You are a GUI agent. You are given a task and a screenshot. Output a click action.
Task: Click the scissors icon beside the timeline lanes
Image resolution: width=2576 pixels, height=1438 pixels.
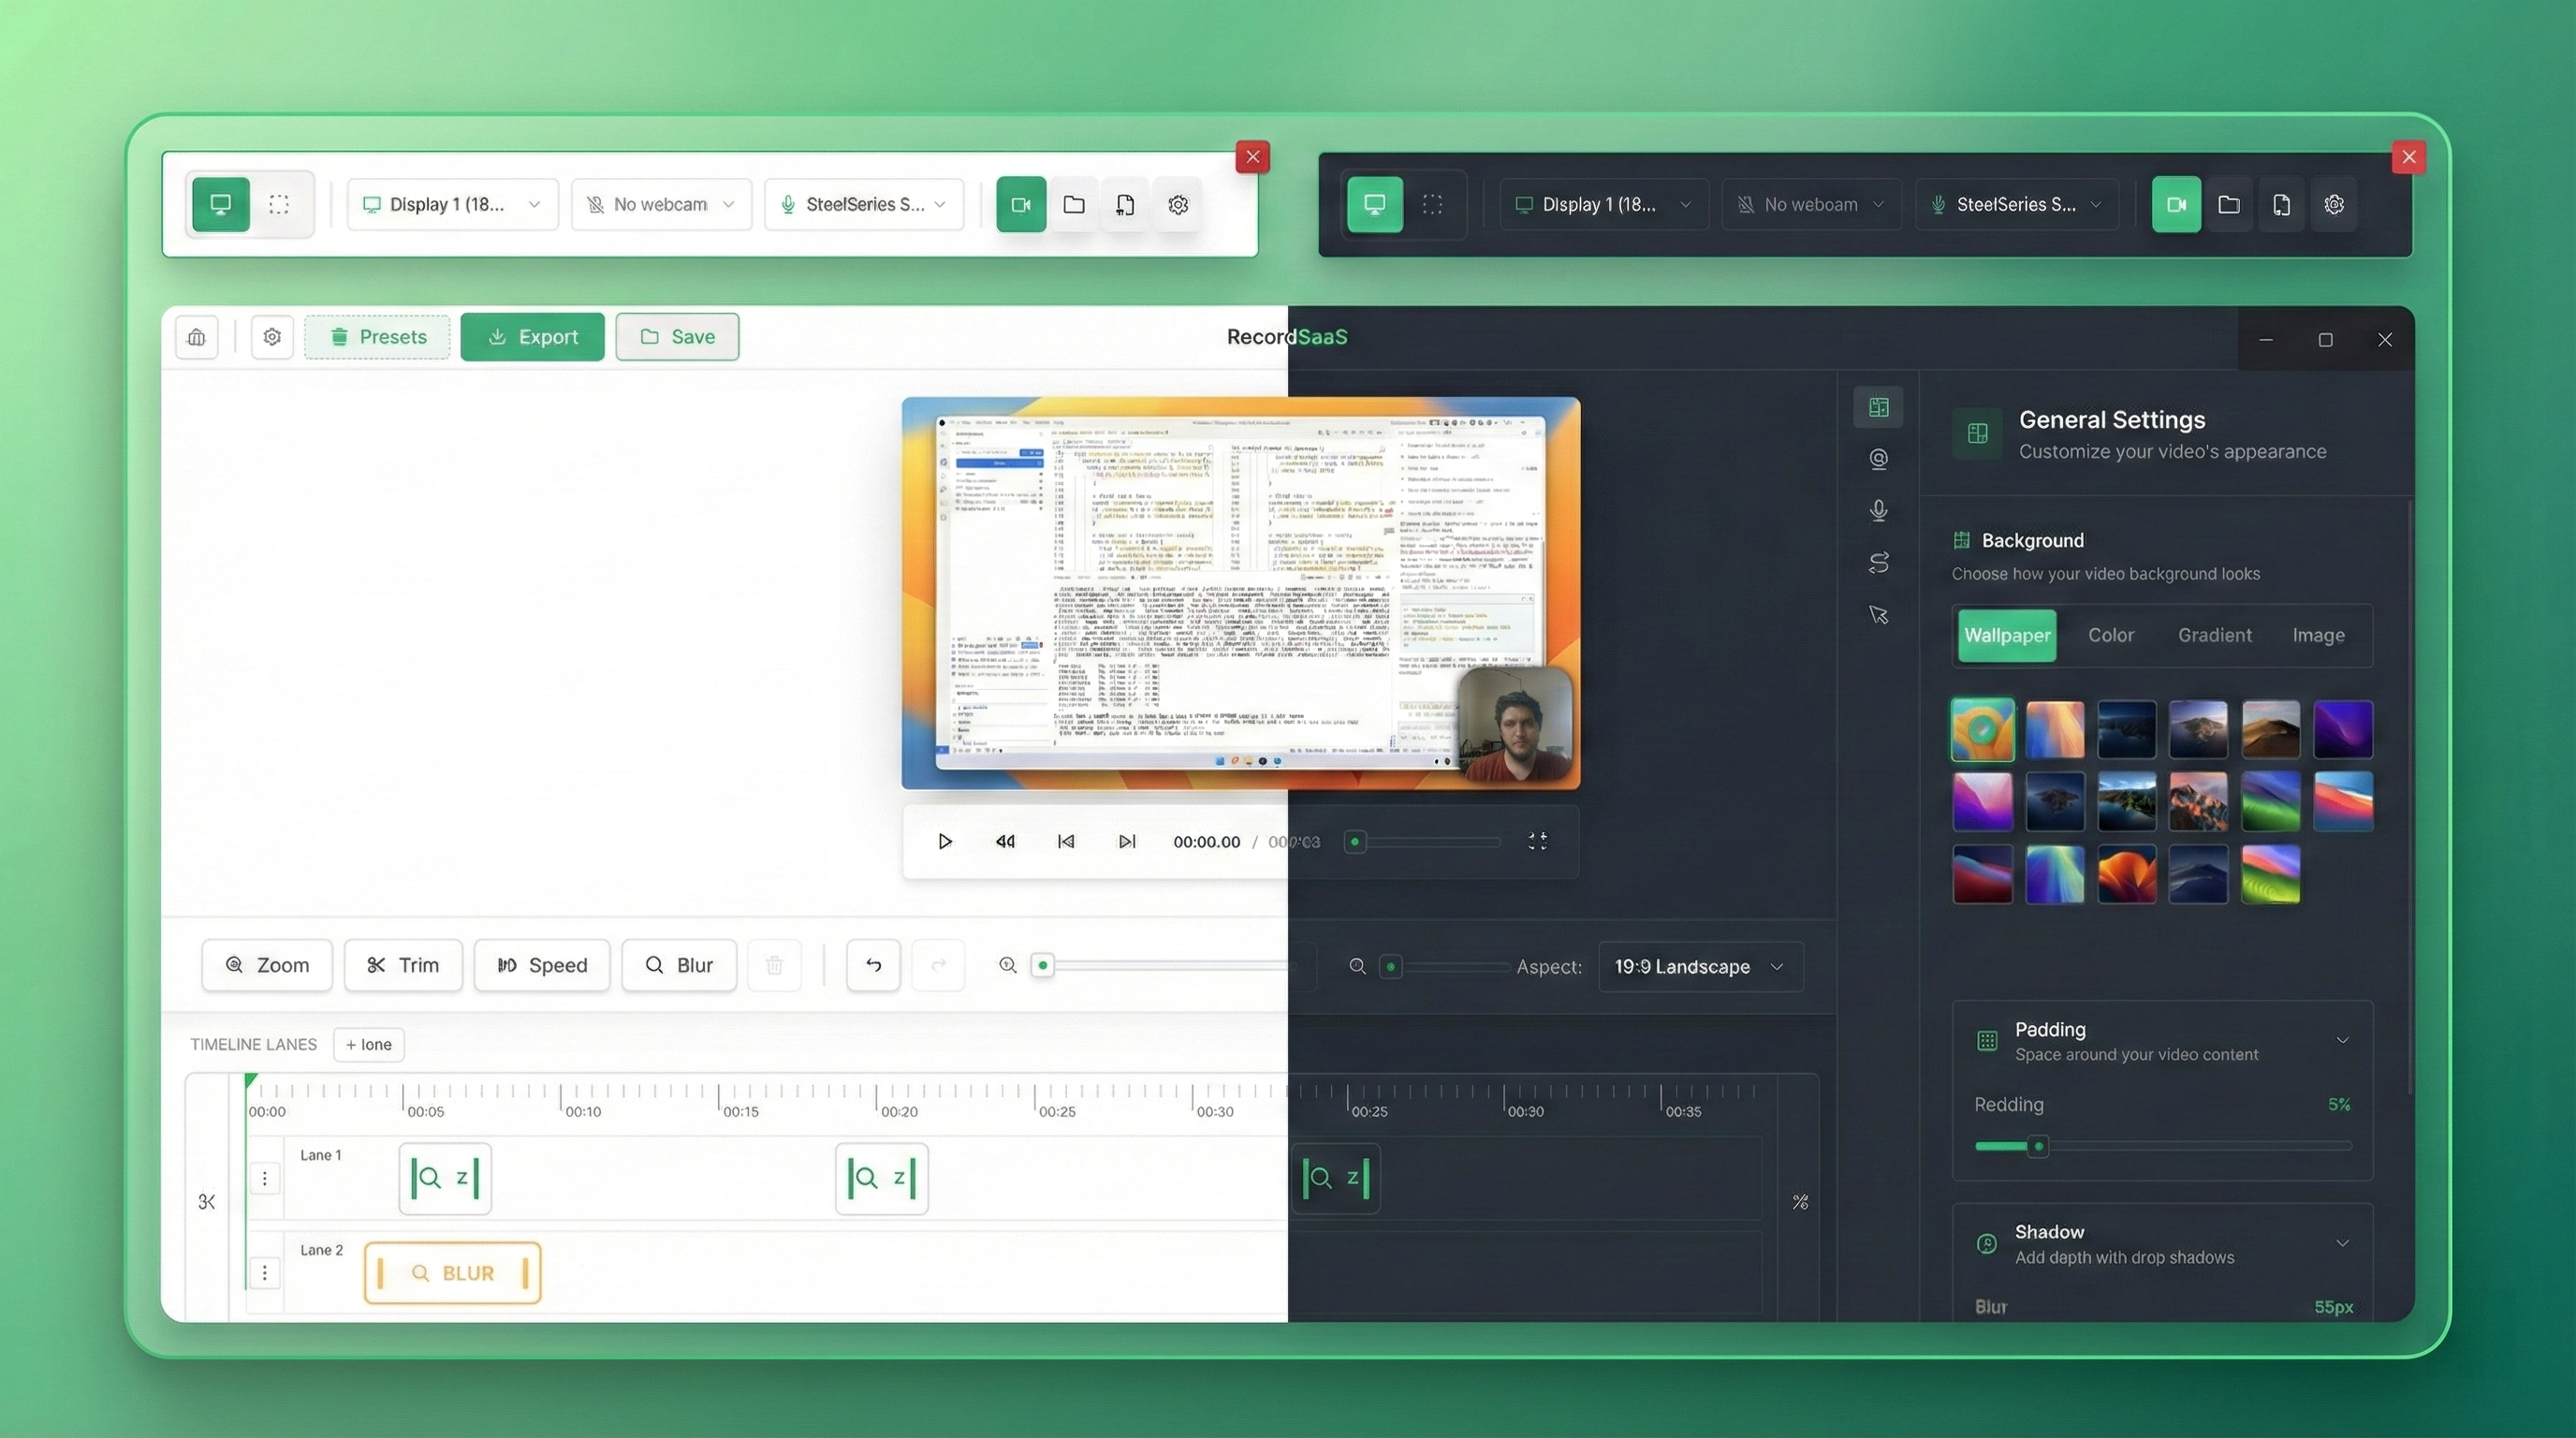pyautogui.click(x=207, y=1202)
